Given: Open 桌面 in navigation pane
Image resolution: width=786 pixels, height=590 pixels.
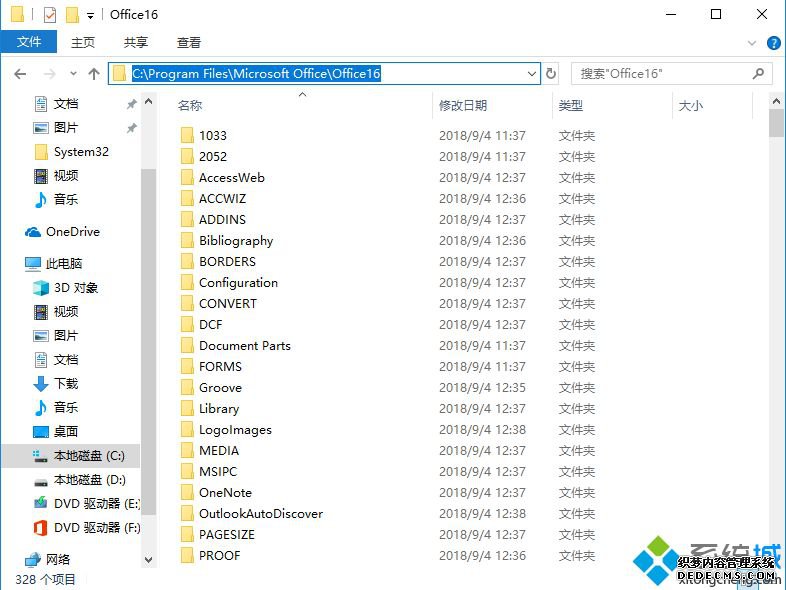Looking at the screenshot, I should [66, 432].
